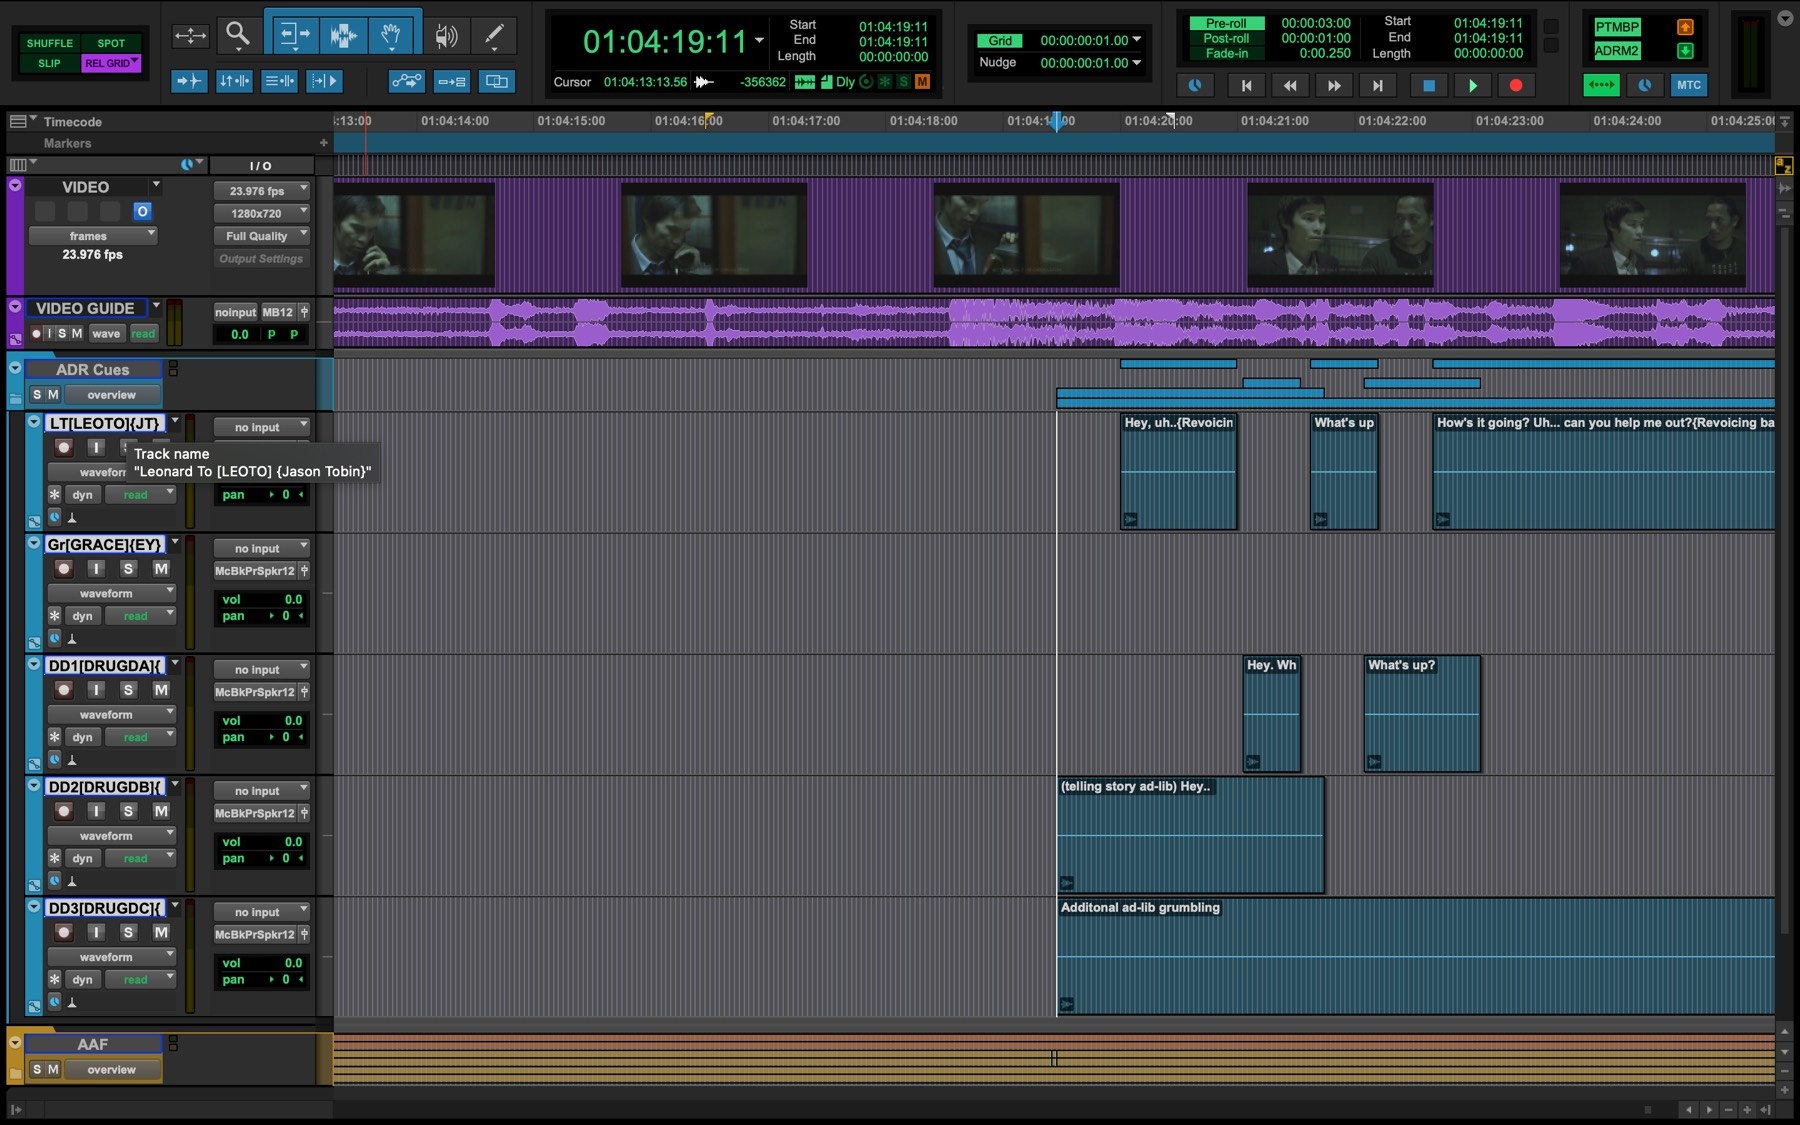Click the Stop transport button
The height and width of the screenshot is (1125, 1800).
pyautogui.click(x=1429, y=86)
